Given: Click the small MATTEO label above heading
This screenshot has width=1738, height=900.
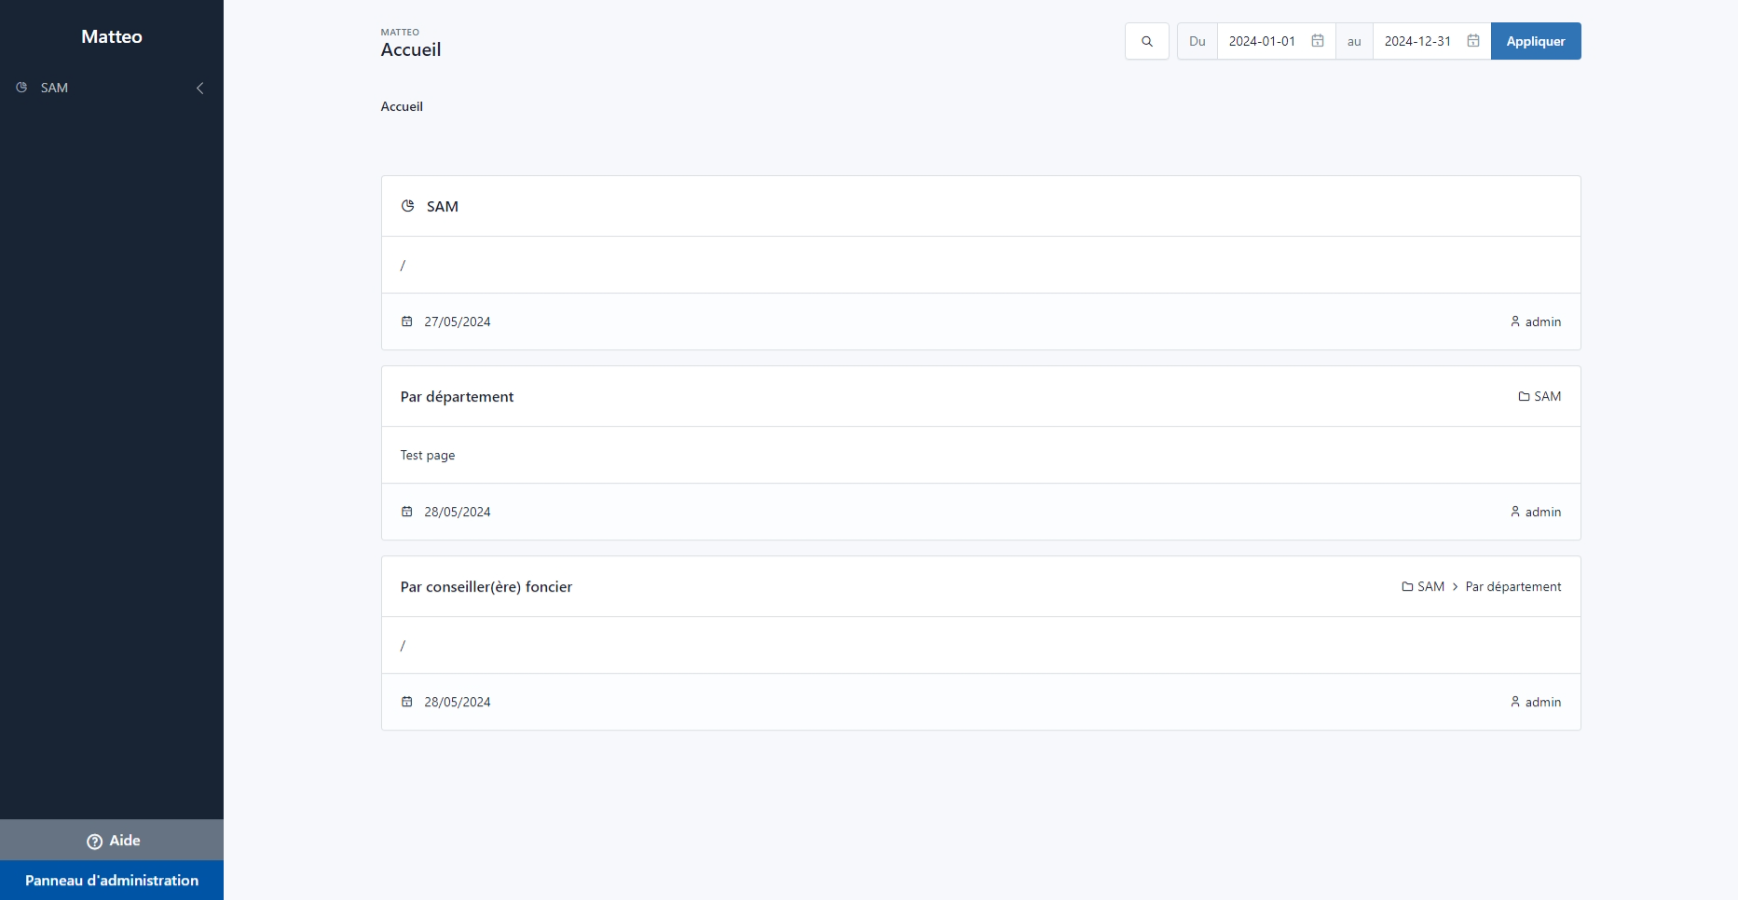Looking at the screenshot, I should [x=400, y=32].
